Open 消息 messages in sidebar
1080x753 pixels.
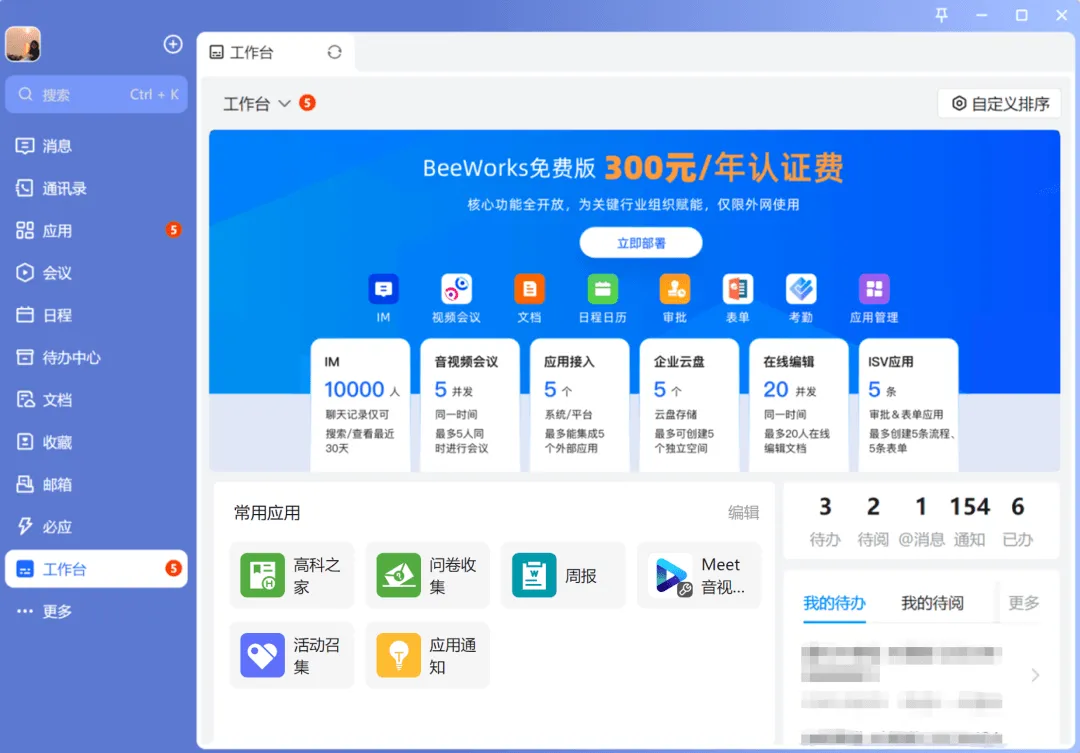tap(96, 146)
